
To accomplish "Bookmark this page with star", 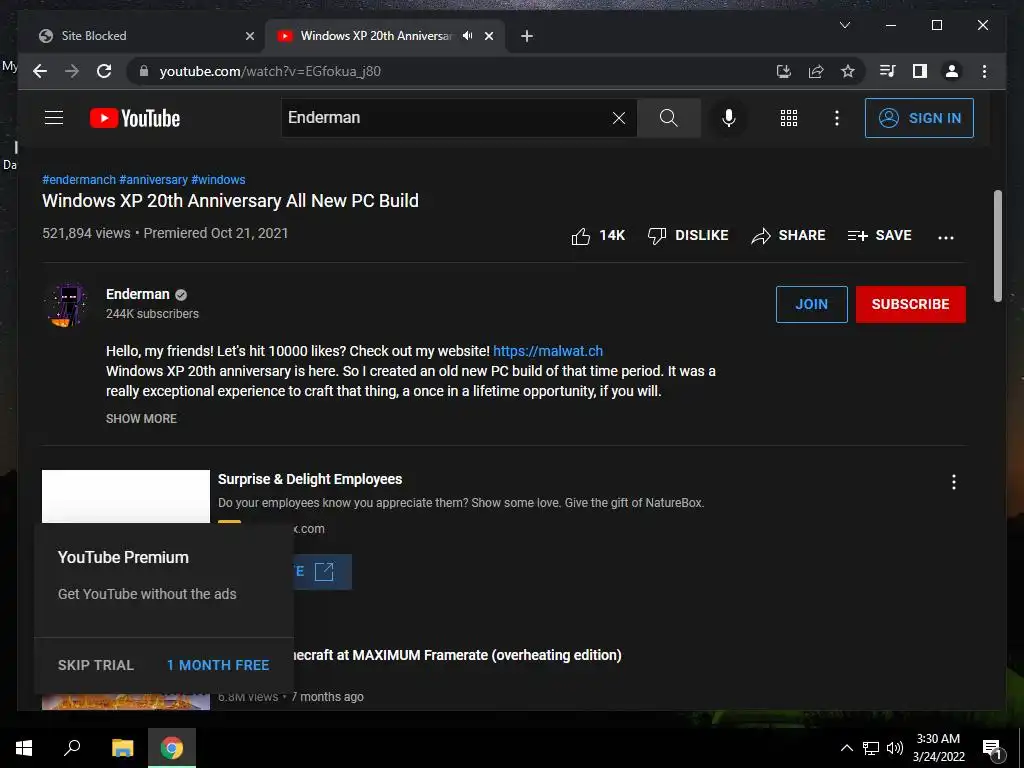I will coord(848,71).
